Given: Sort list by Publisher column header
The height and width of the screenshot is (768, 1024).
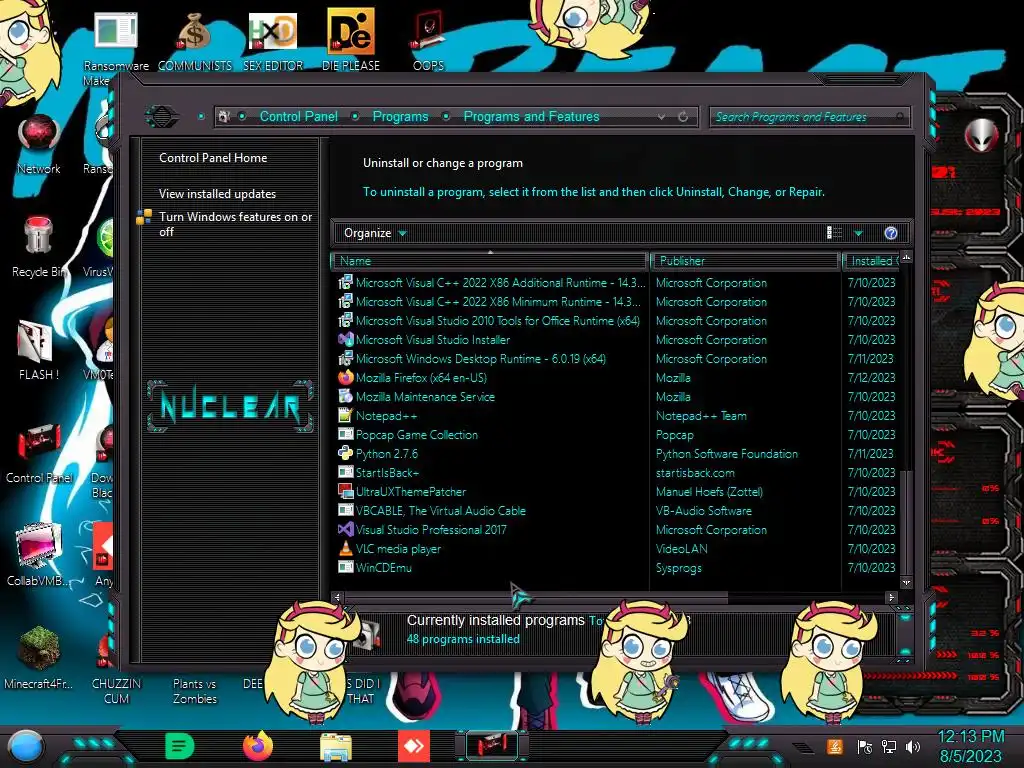Looking at the screenshot, I should point(745,261).
